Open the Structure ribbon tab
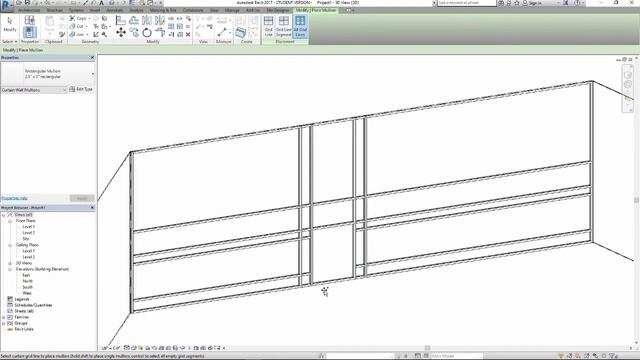This screenshot has height=360, width=640. [x=55, y=10]
